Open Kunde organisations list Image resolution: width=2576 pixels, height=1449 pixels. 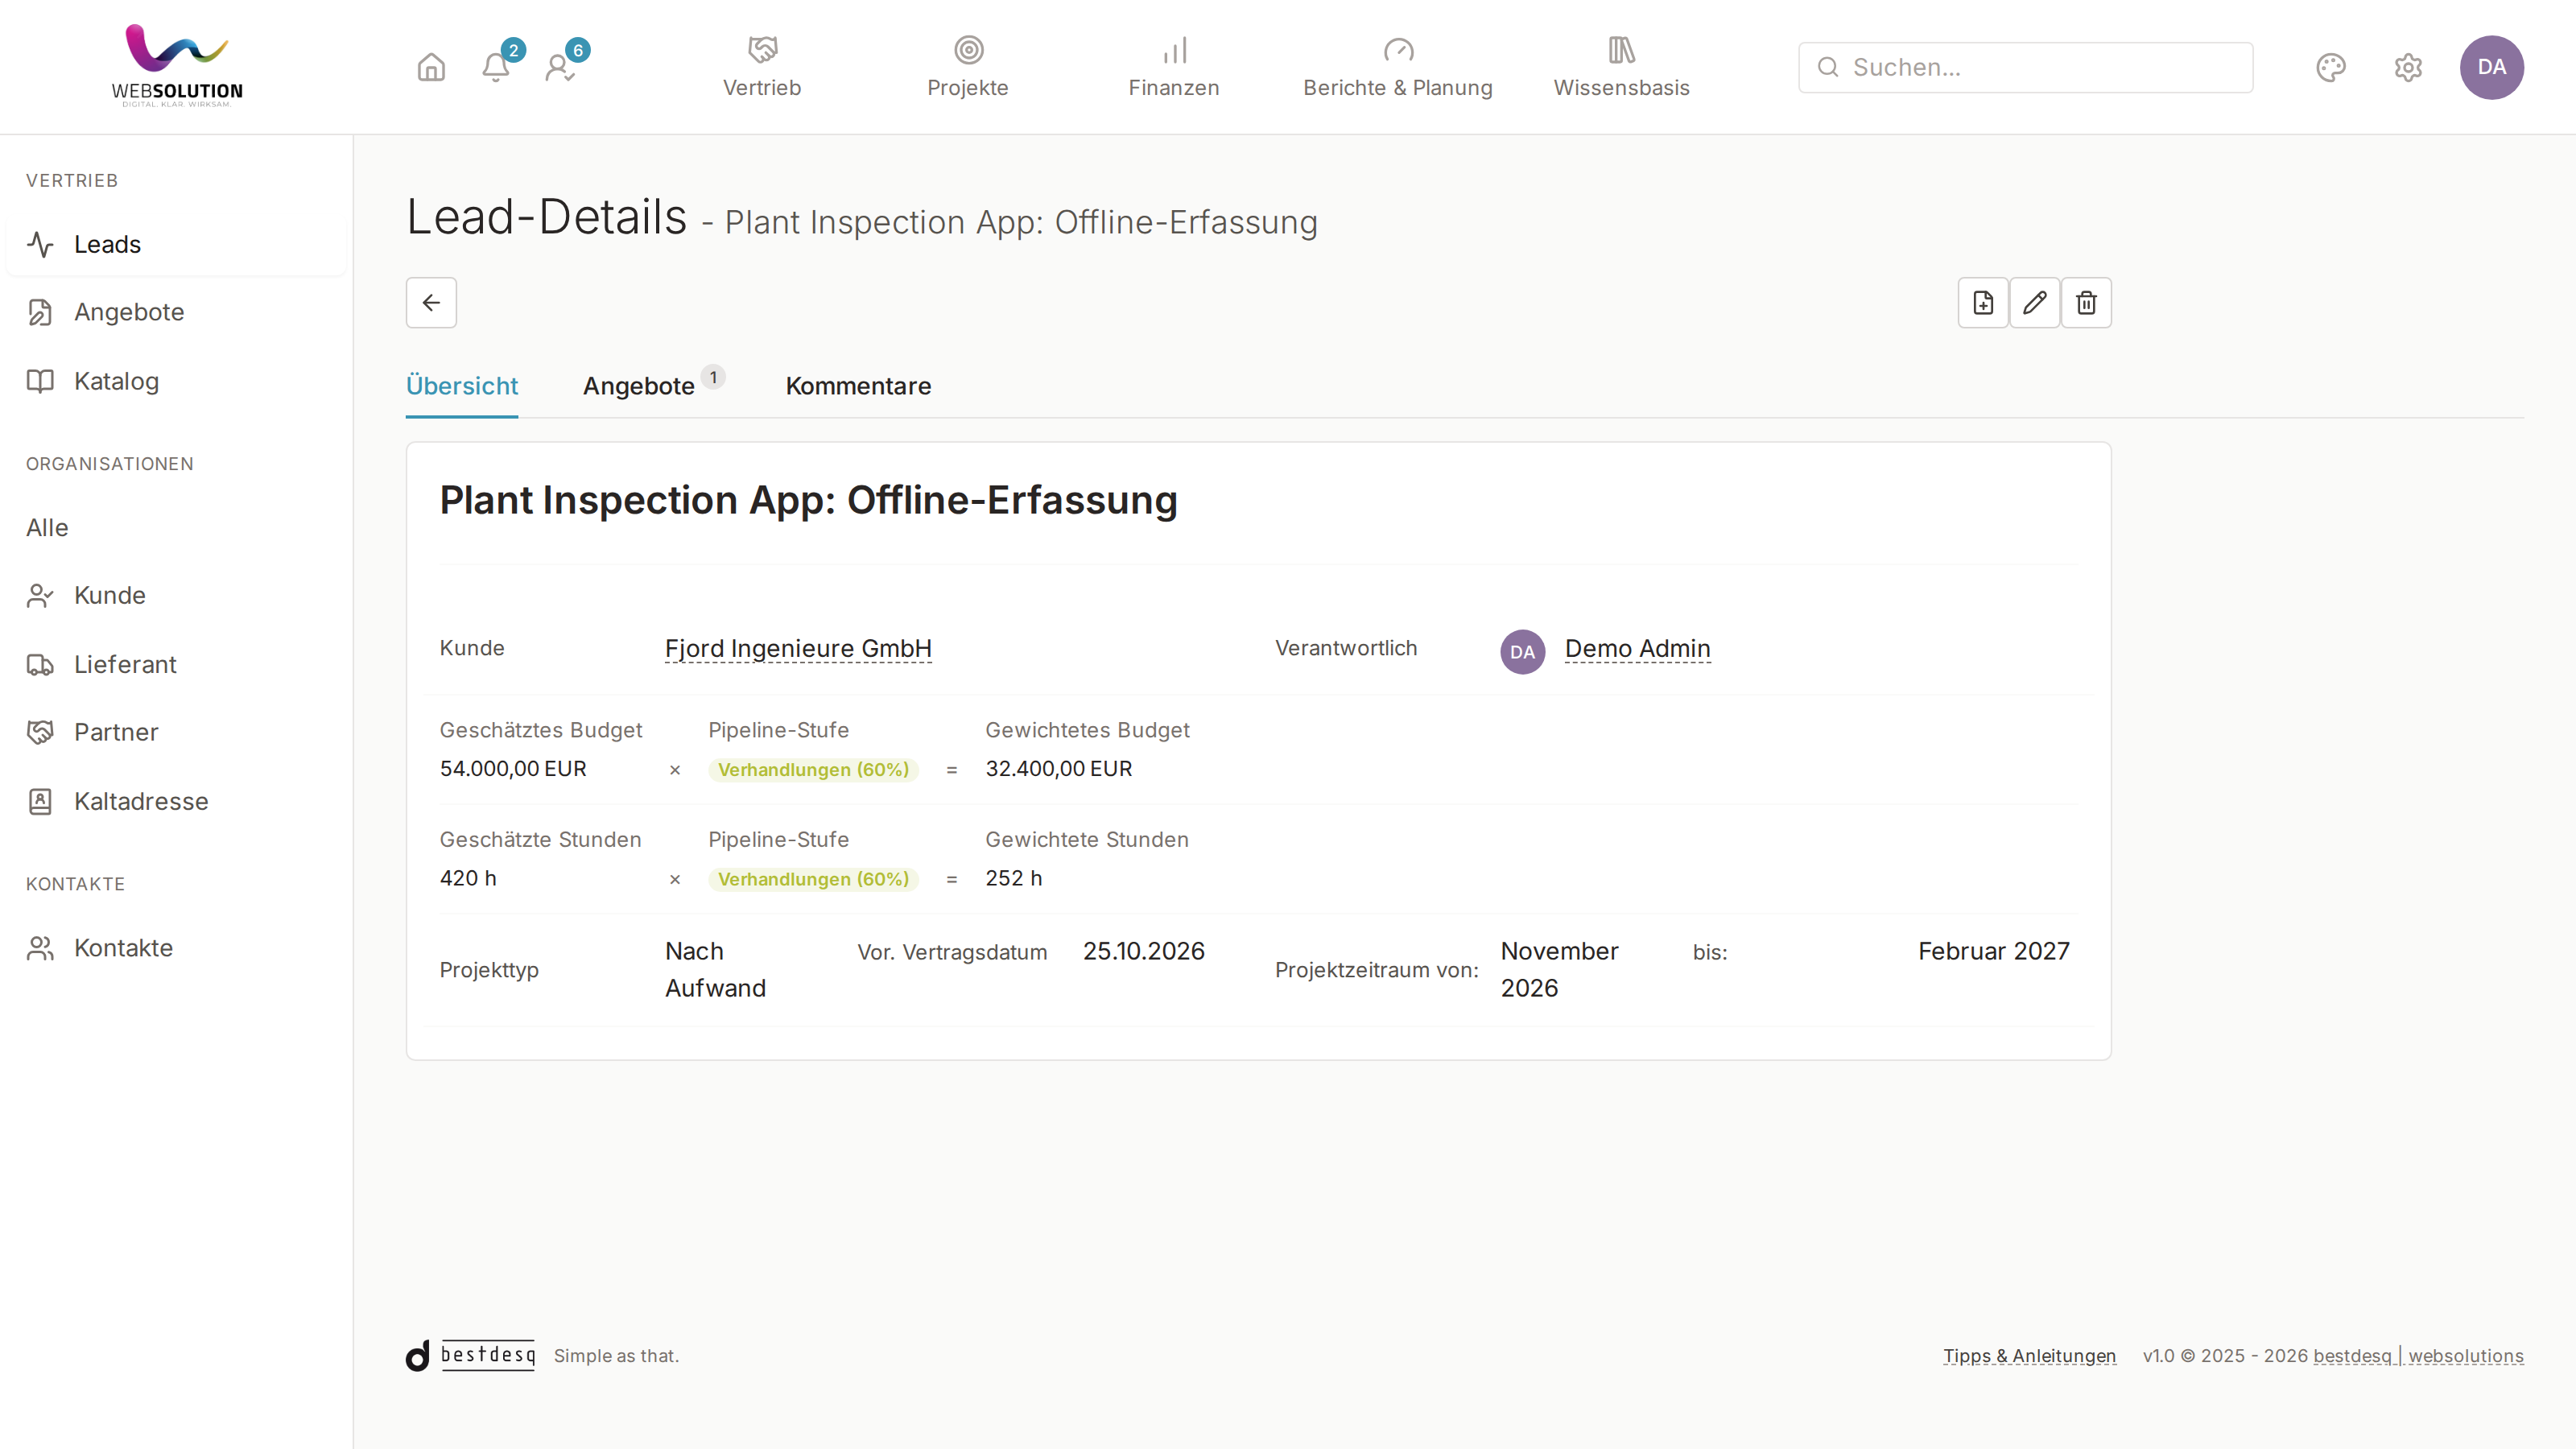(176, 595)
